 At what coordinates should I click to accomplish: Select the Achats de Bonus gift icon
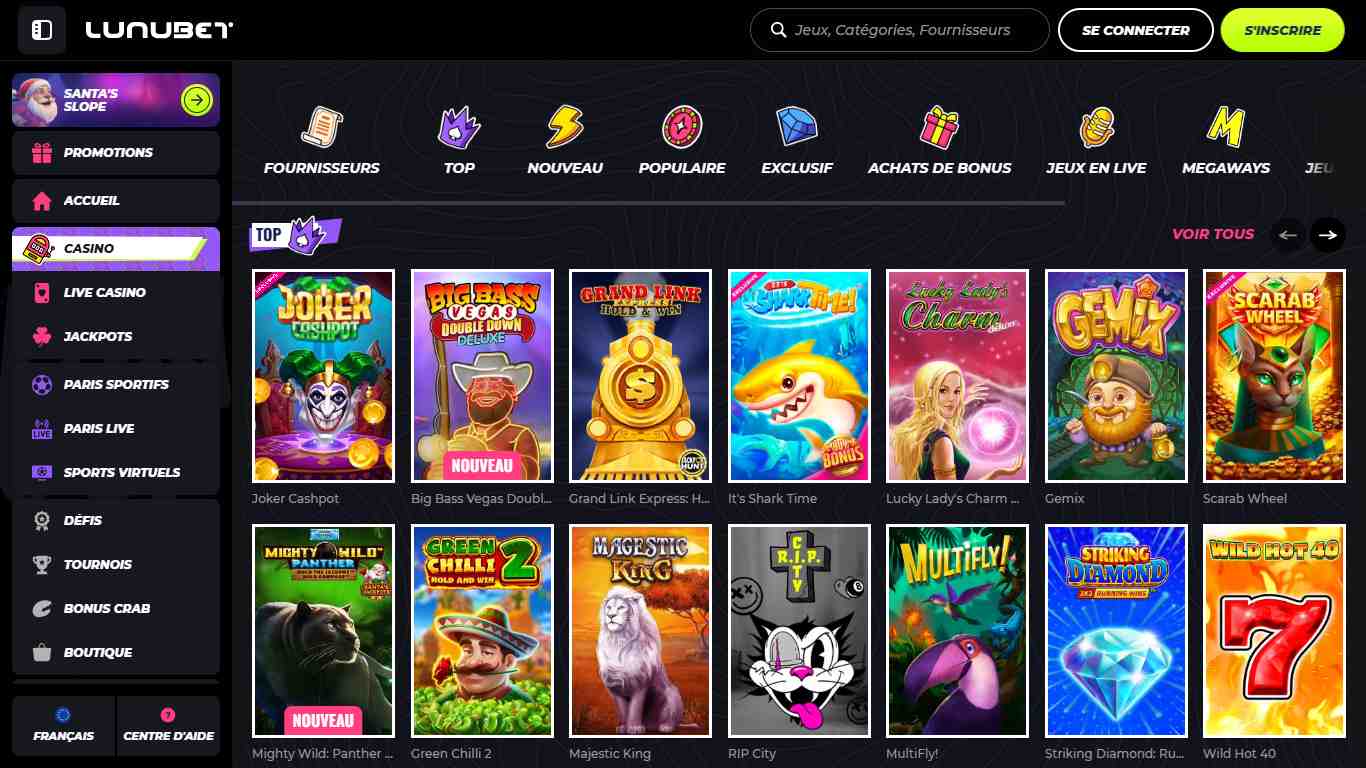point(940,127)
